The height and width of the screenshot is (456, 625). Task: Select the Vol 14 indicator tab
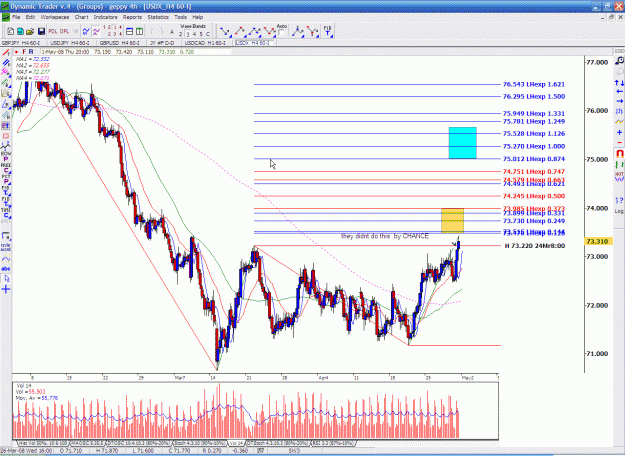[236, 443]
